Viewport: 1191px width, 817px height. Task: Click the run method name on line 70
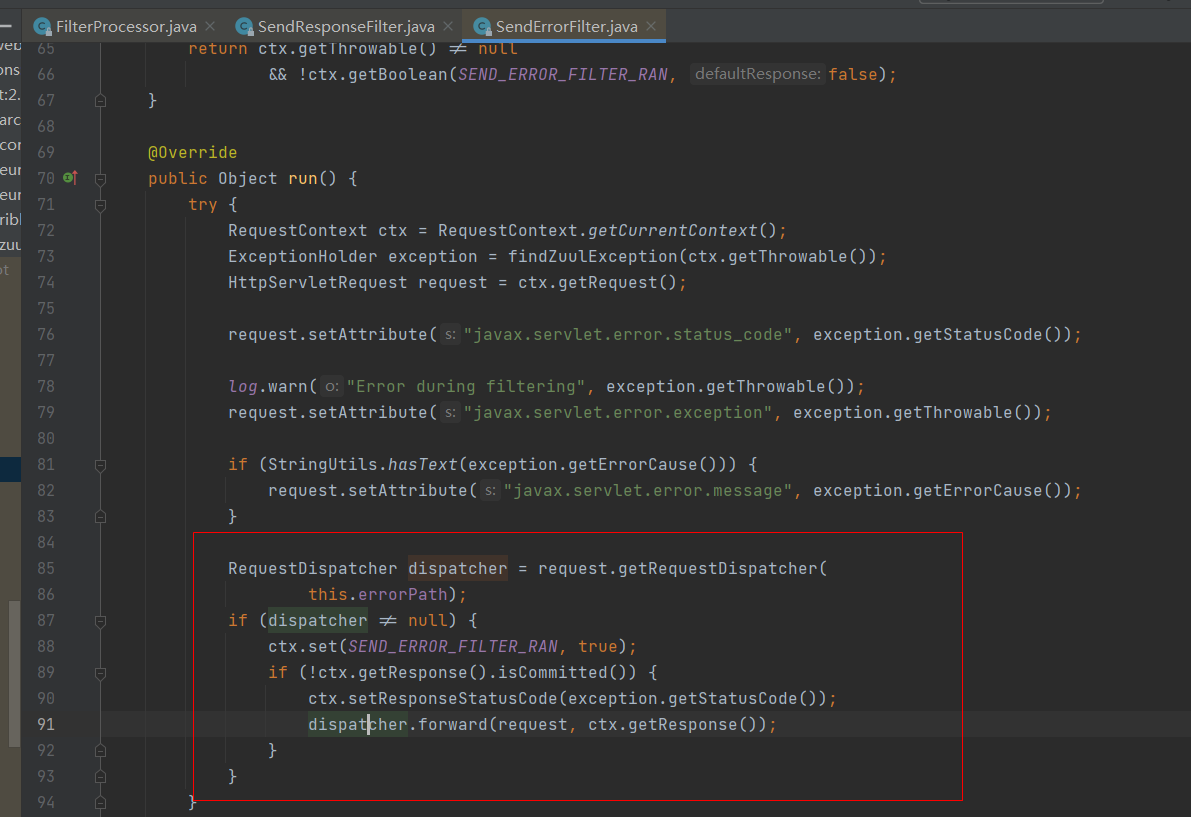click(302, 178)
